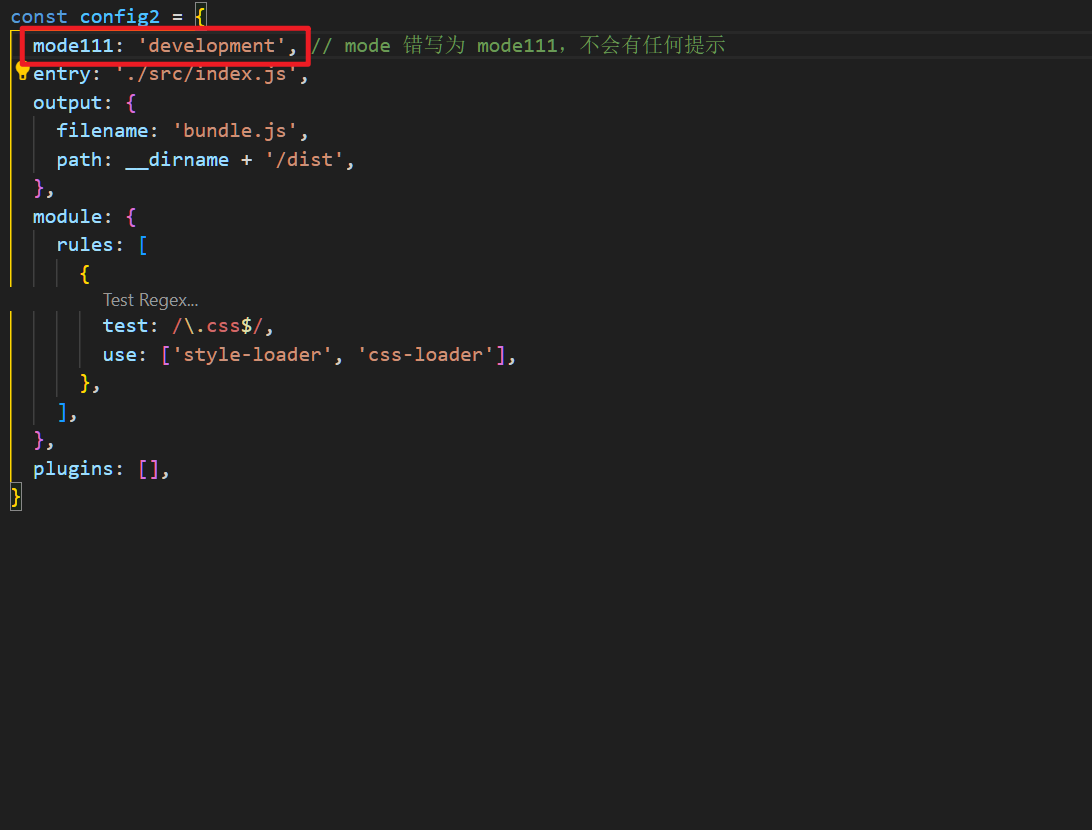
Task: Click the 'config2' variable name
Action: (120, 16)
